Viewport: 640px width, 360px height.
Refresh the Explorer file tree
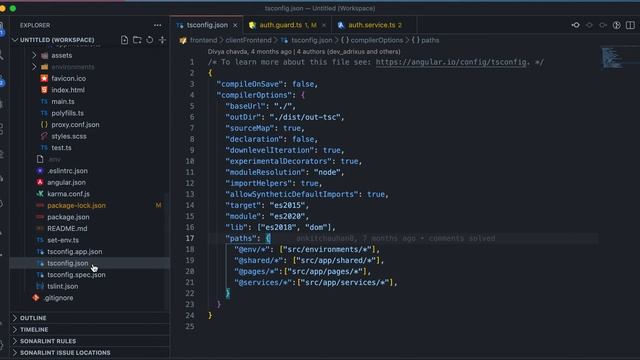coord(150,40)
